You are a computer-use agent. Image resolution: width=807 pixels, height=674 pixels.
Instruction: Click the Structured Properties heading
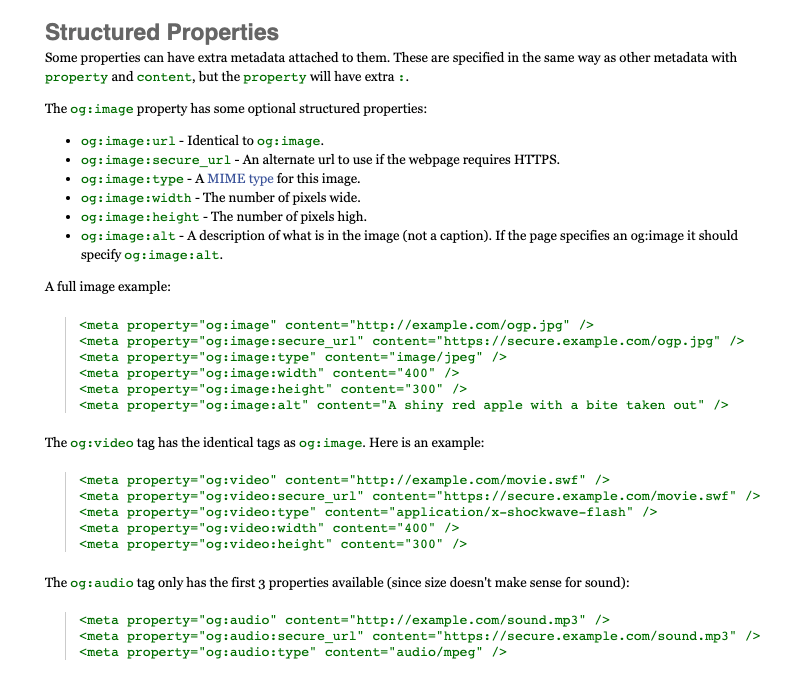(x=162, y=32)
